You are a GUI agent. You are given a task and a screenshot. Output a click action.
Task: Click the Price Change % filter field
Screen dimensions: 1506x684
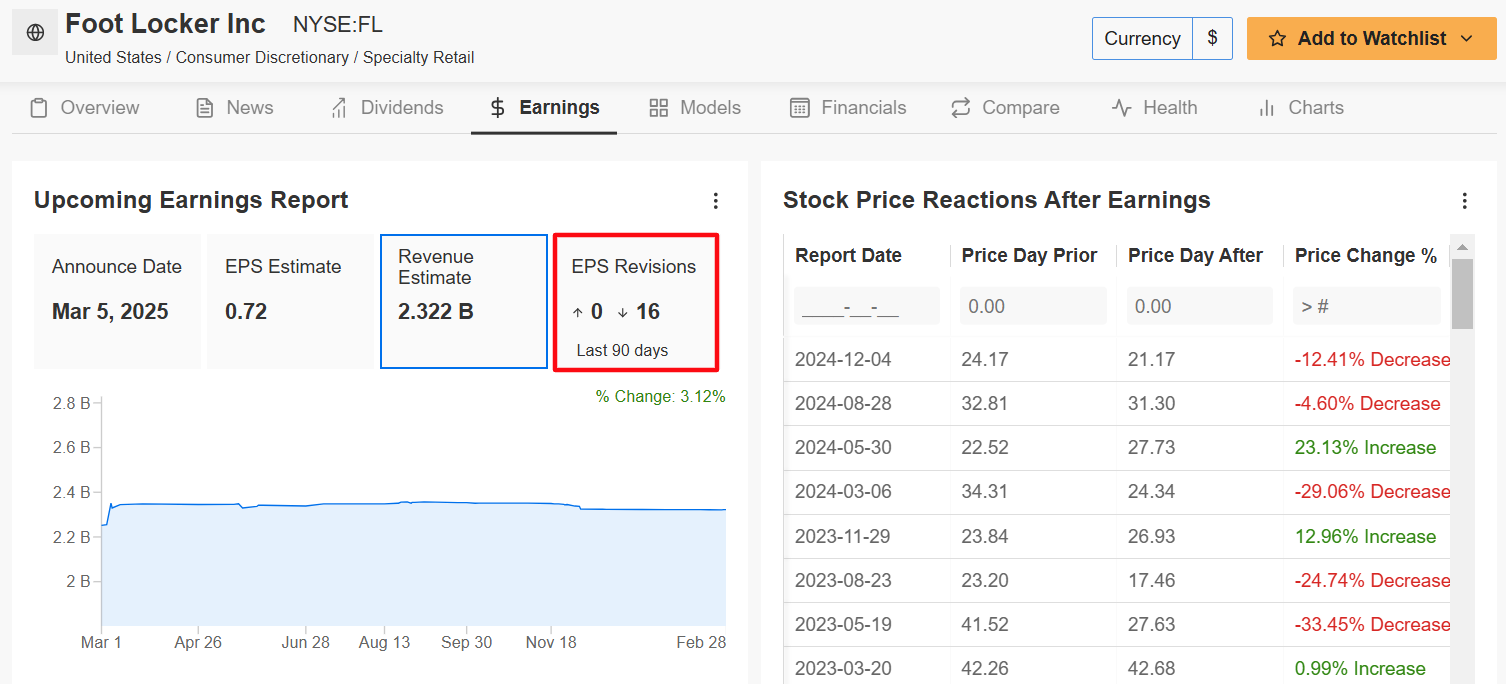pos(1367,306)
